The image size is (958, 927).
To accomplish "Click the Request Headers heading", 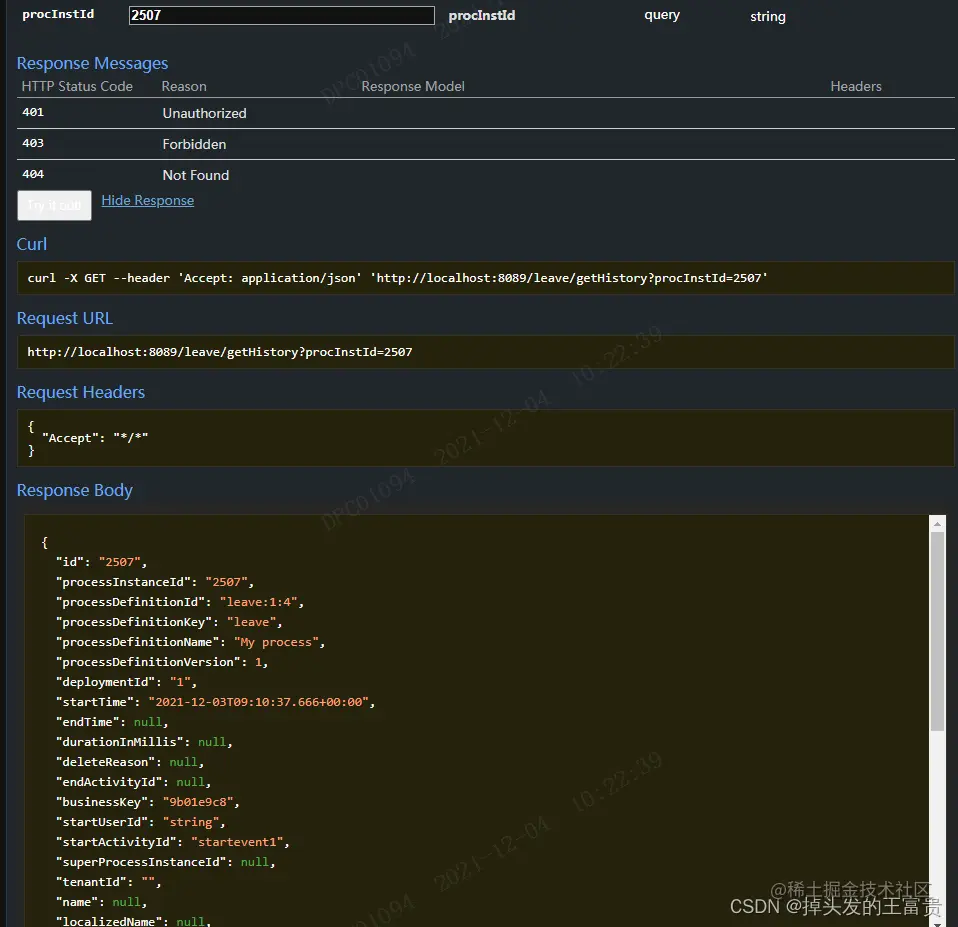I will (x=81, y=392).
